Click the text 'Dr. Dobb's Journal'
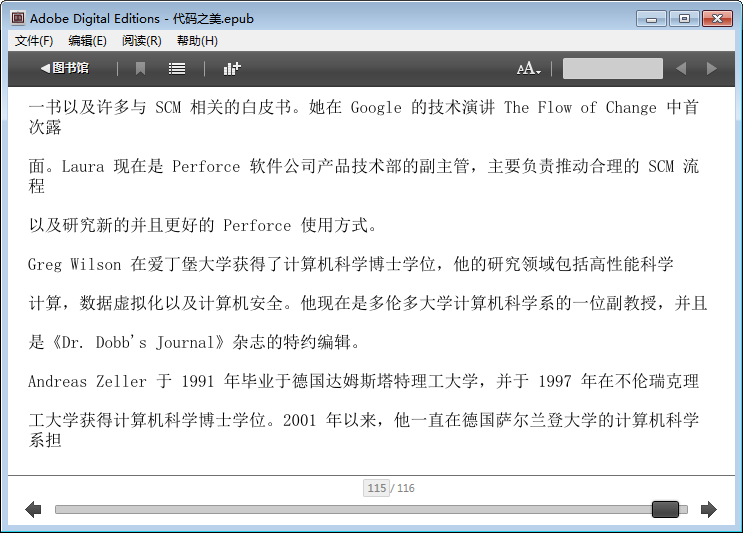 click(138, 342)
